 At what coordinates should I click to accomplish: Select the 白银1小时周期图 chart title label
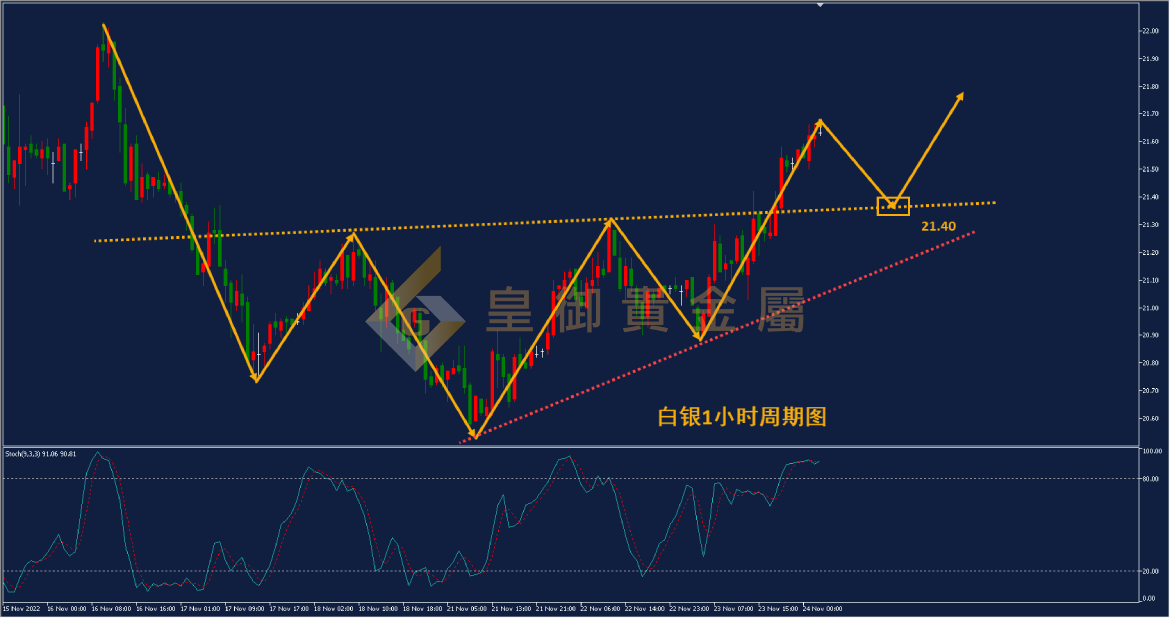(x=742, y=416)
